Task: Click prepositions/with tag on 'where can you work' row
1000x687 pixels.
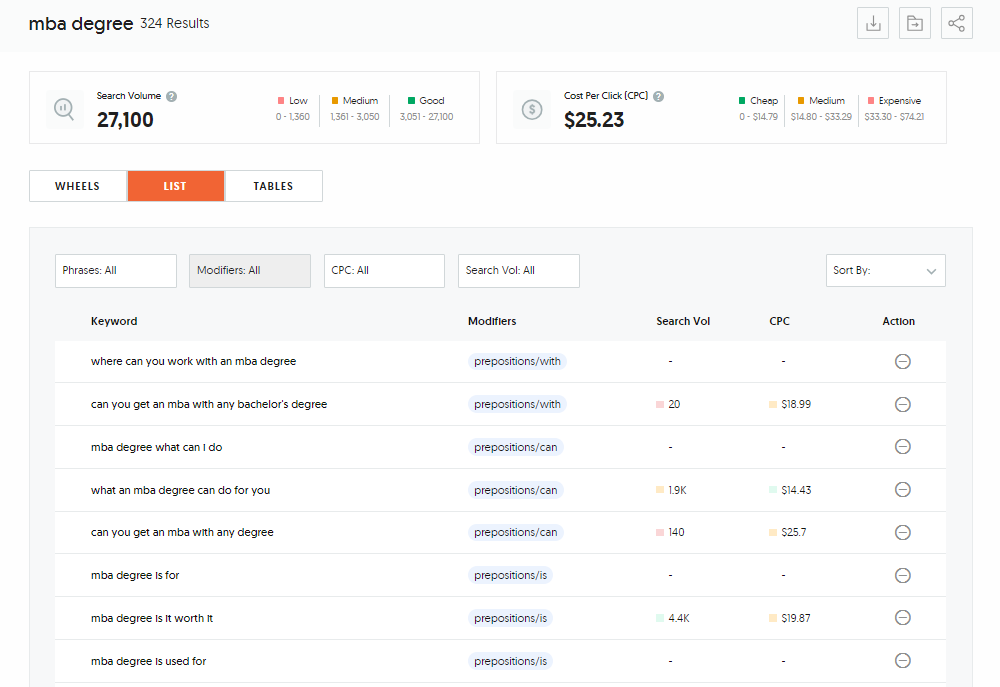Action: 517,361
